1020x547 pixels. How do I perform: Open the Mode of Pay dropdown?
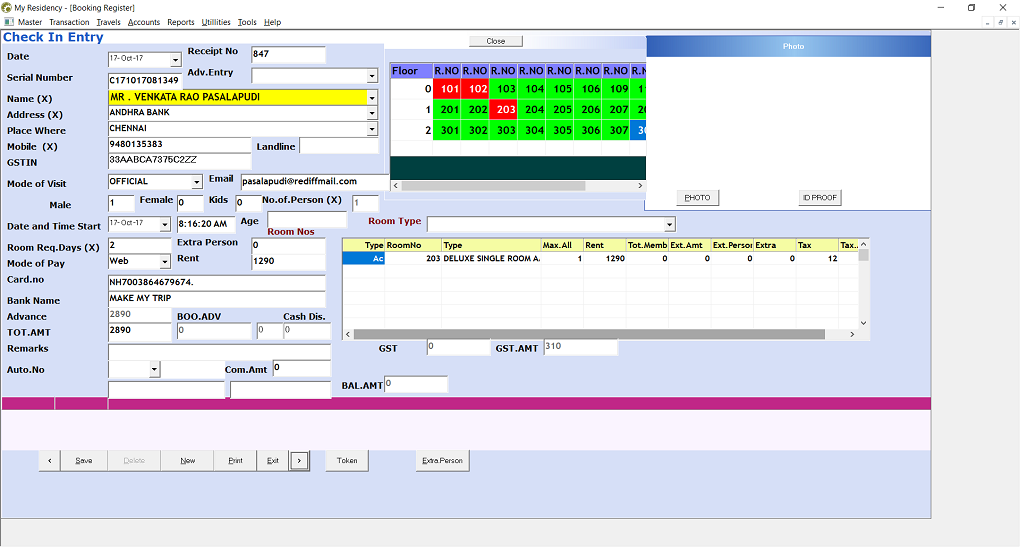(x=164, y=262)
